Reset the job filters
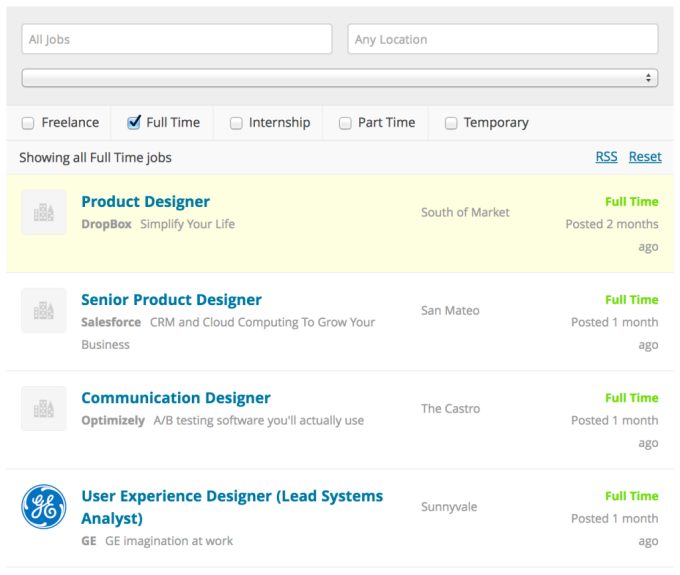 click(x=645, y=157)
